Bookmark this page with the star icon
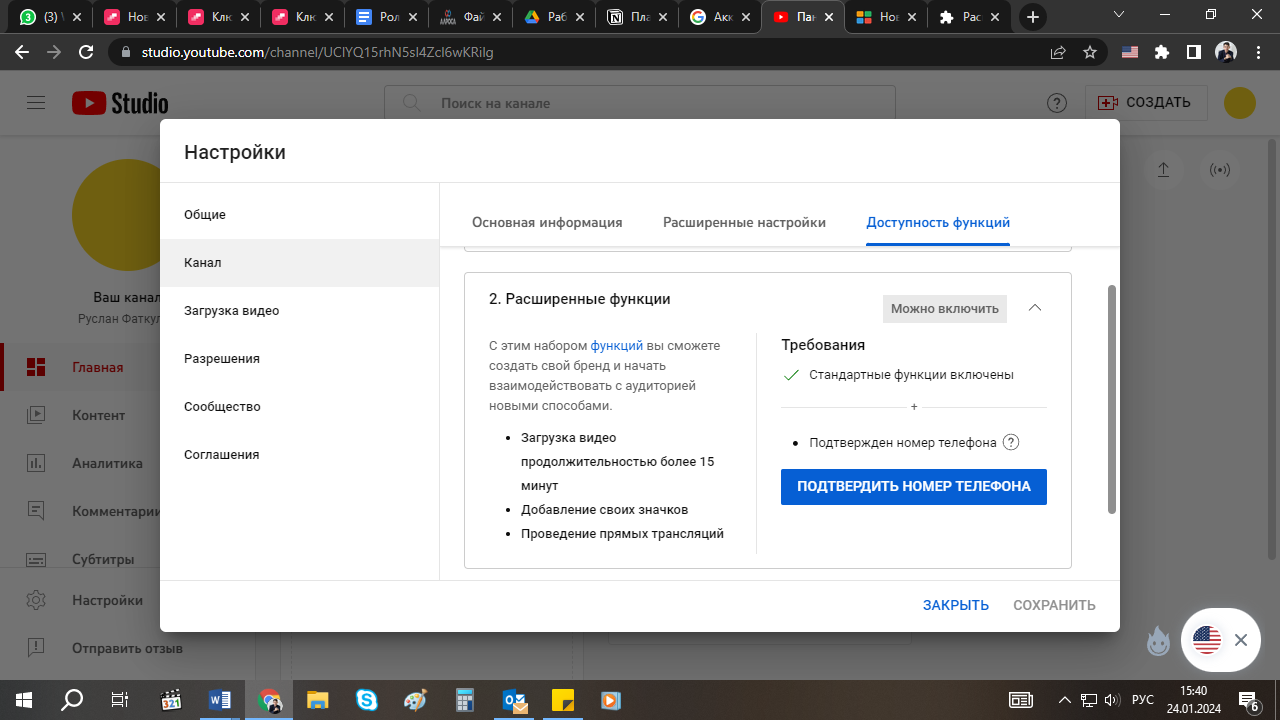The image size is (1280, 720). [x=1090, y=52]
